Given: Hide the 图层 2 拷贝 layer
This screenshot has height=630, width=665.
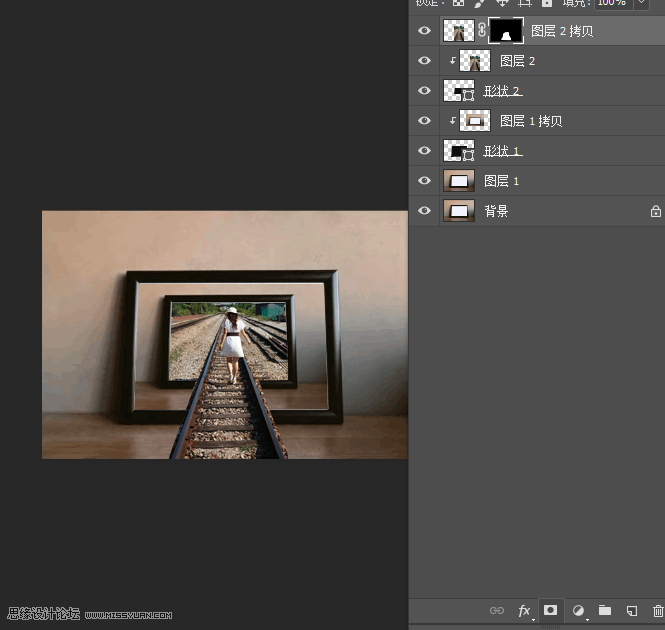Looking at the screenshot, I should pos(424,31).
